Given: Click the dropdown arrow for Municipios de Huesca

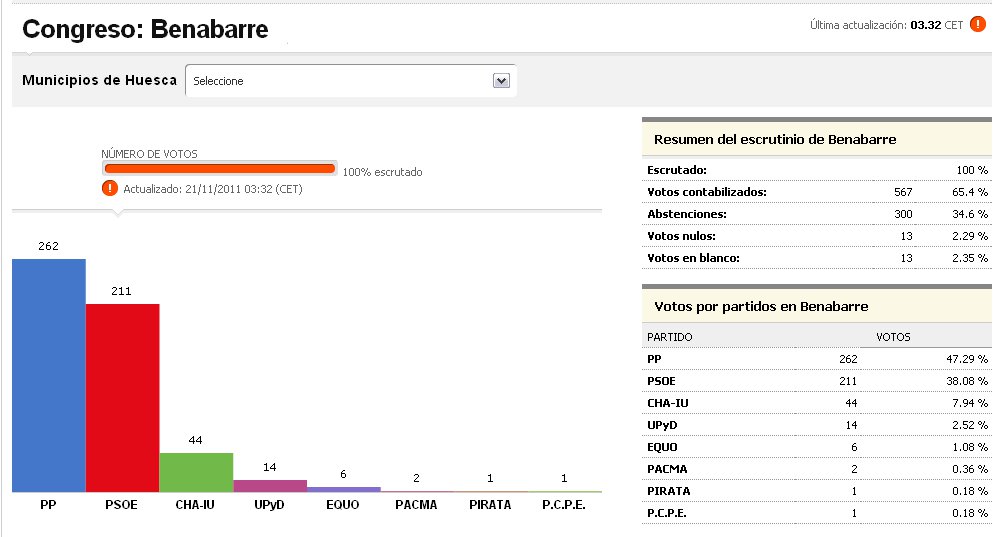Looking at the screenshot, I should pos(502,81).
